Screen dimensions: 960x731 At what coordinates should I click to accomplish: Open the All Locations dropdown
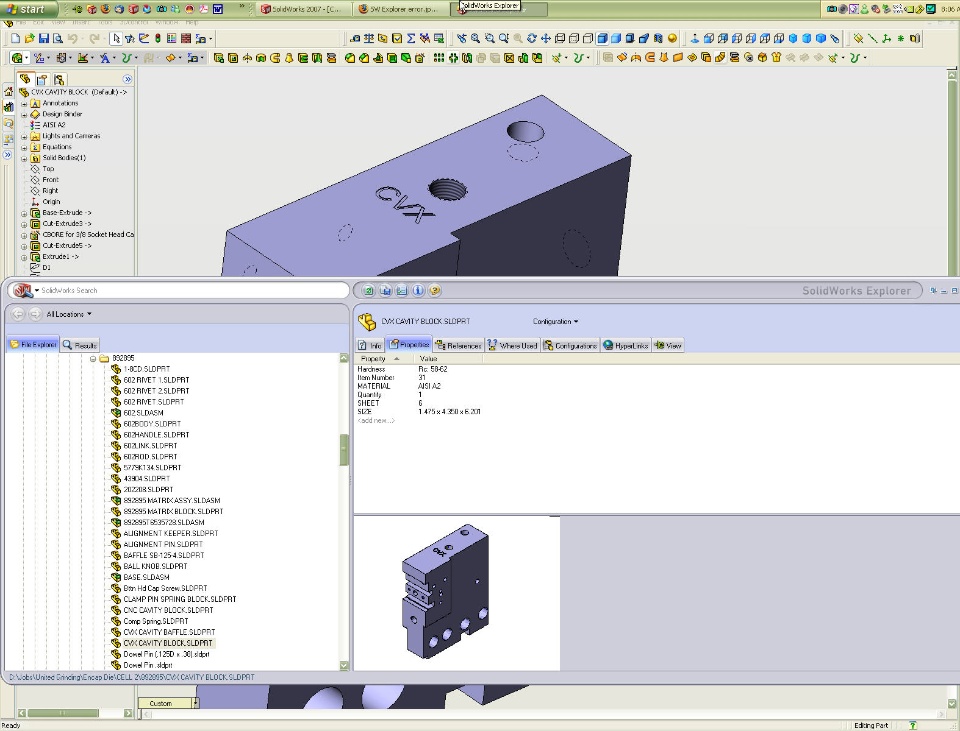[69, 314]
